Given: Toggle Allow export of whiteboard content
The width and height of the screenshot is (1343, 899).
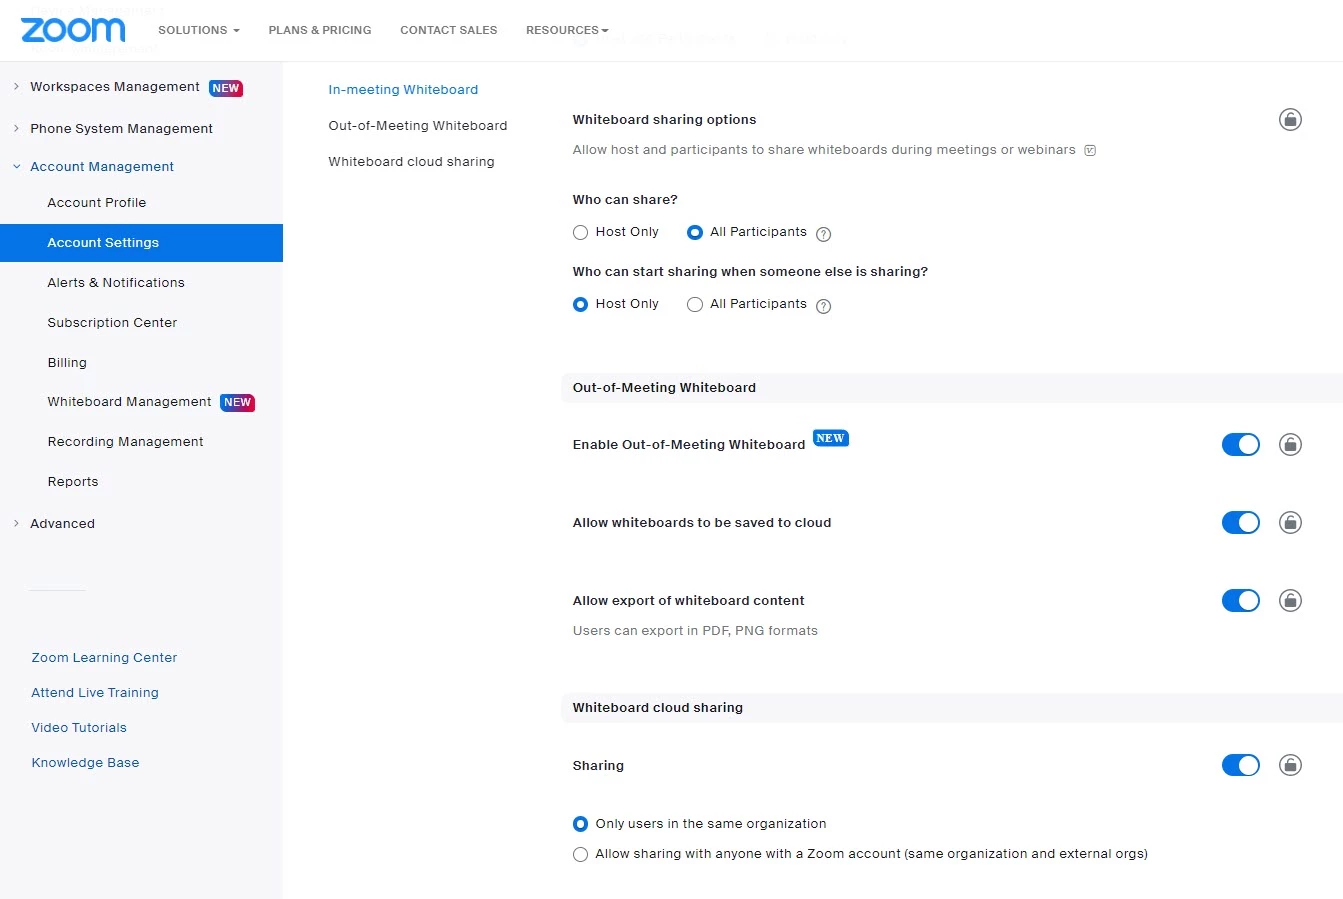Looking at the screenshot, I should point(1241,600).
